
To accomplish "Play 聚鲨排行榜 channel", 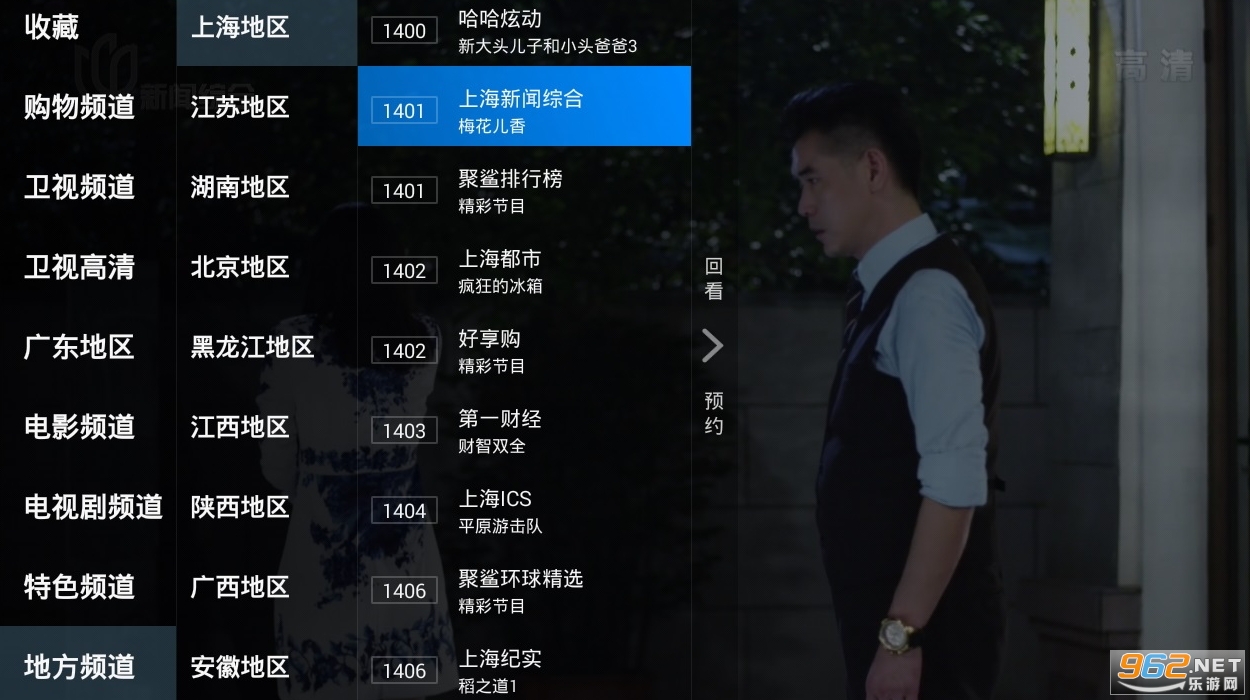I will [x=524, y=186].
